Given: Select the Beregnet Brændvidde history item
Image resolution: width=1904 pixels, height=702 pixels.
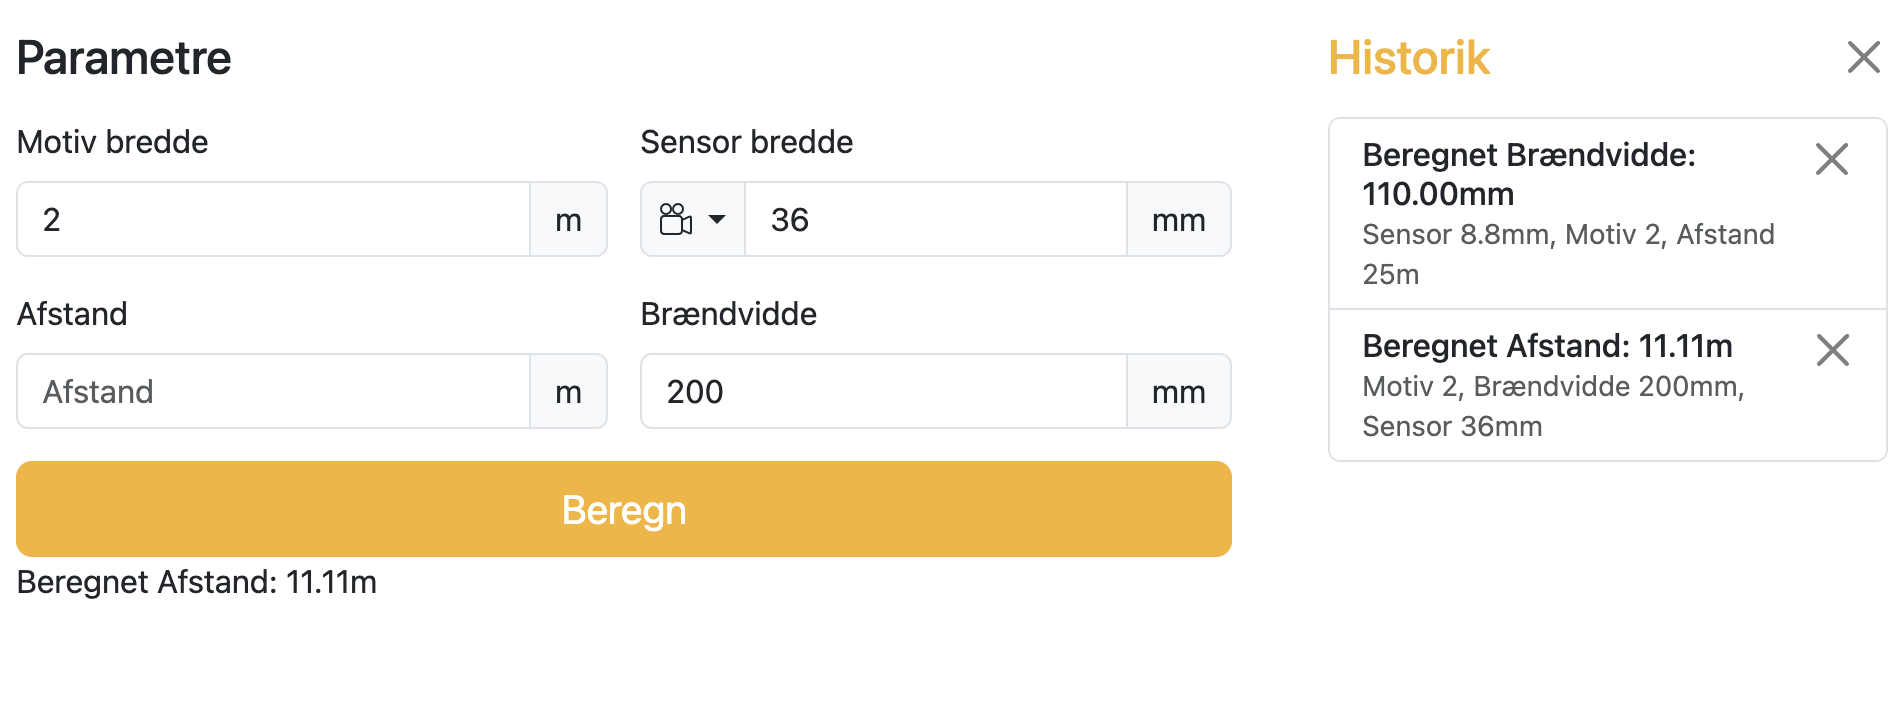Looking at the screenshot, I should coord(1570,213).
